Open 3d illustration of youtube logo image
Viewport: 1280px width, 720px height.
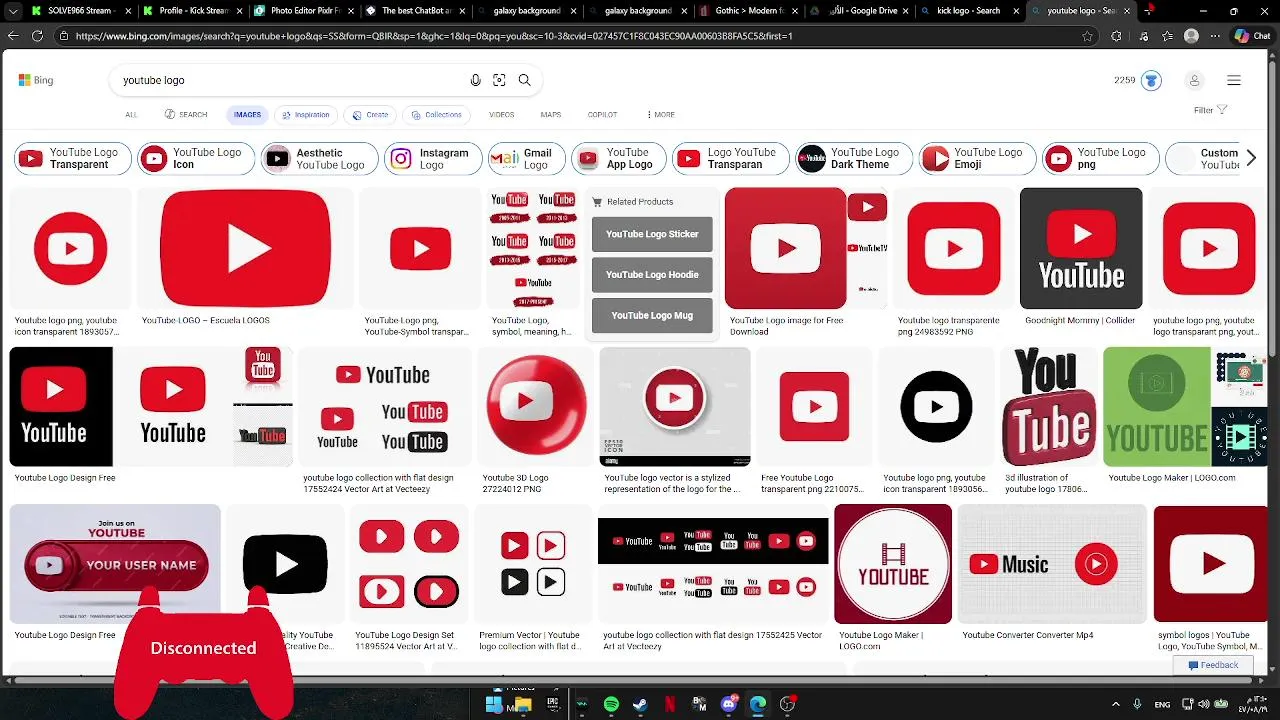click(x=1049, y=407)
